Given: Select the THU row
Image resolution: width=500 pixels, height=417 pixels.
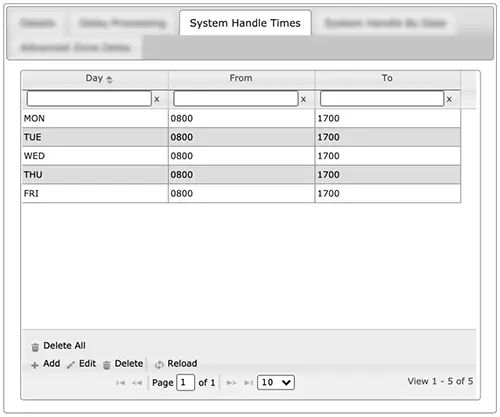Looking at the screenshot, I should (x=241, y=175).
